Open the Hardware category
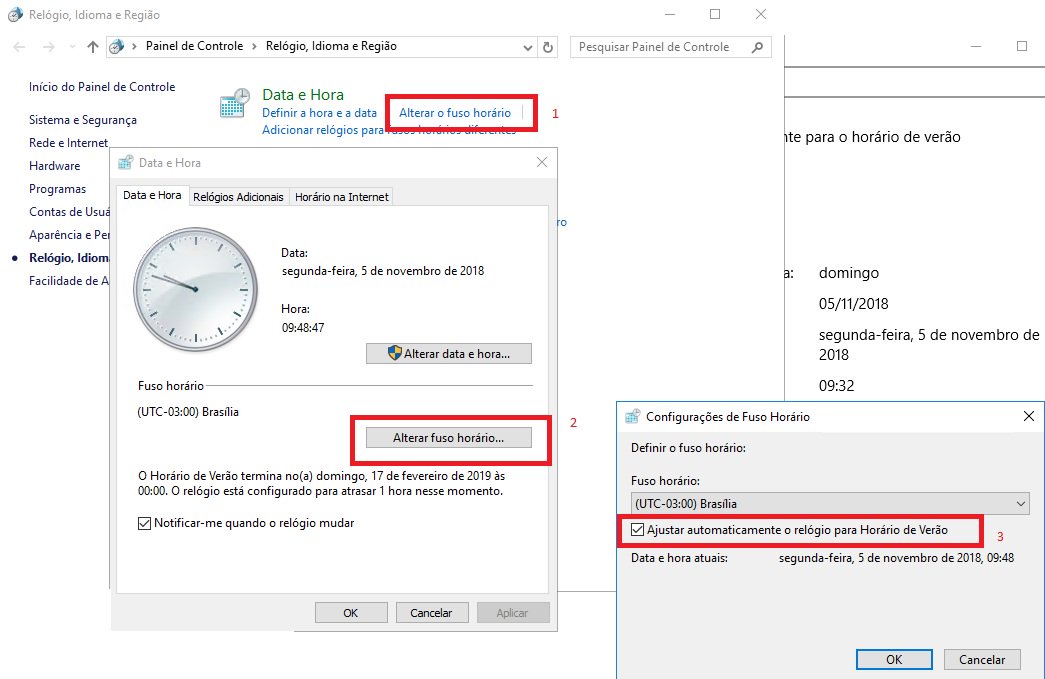1045x679 pixels. (55, 166)
